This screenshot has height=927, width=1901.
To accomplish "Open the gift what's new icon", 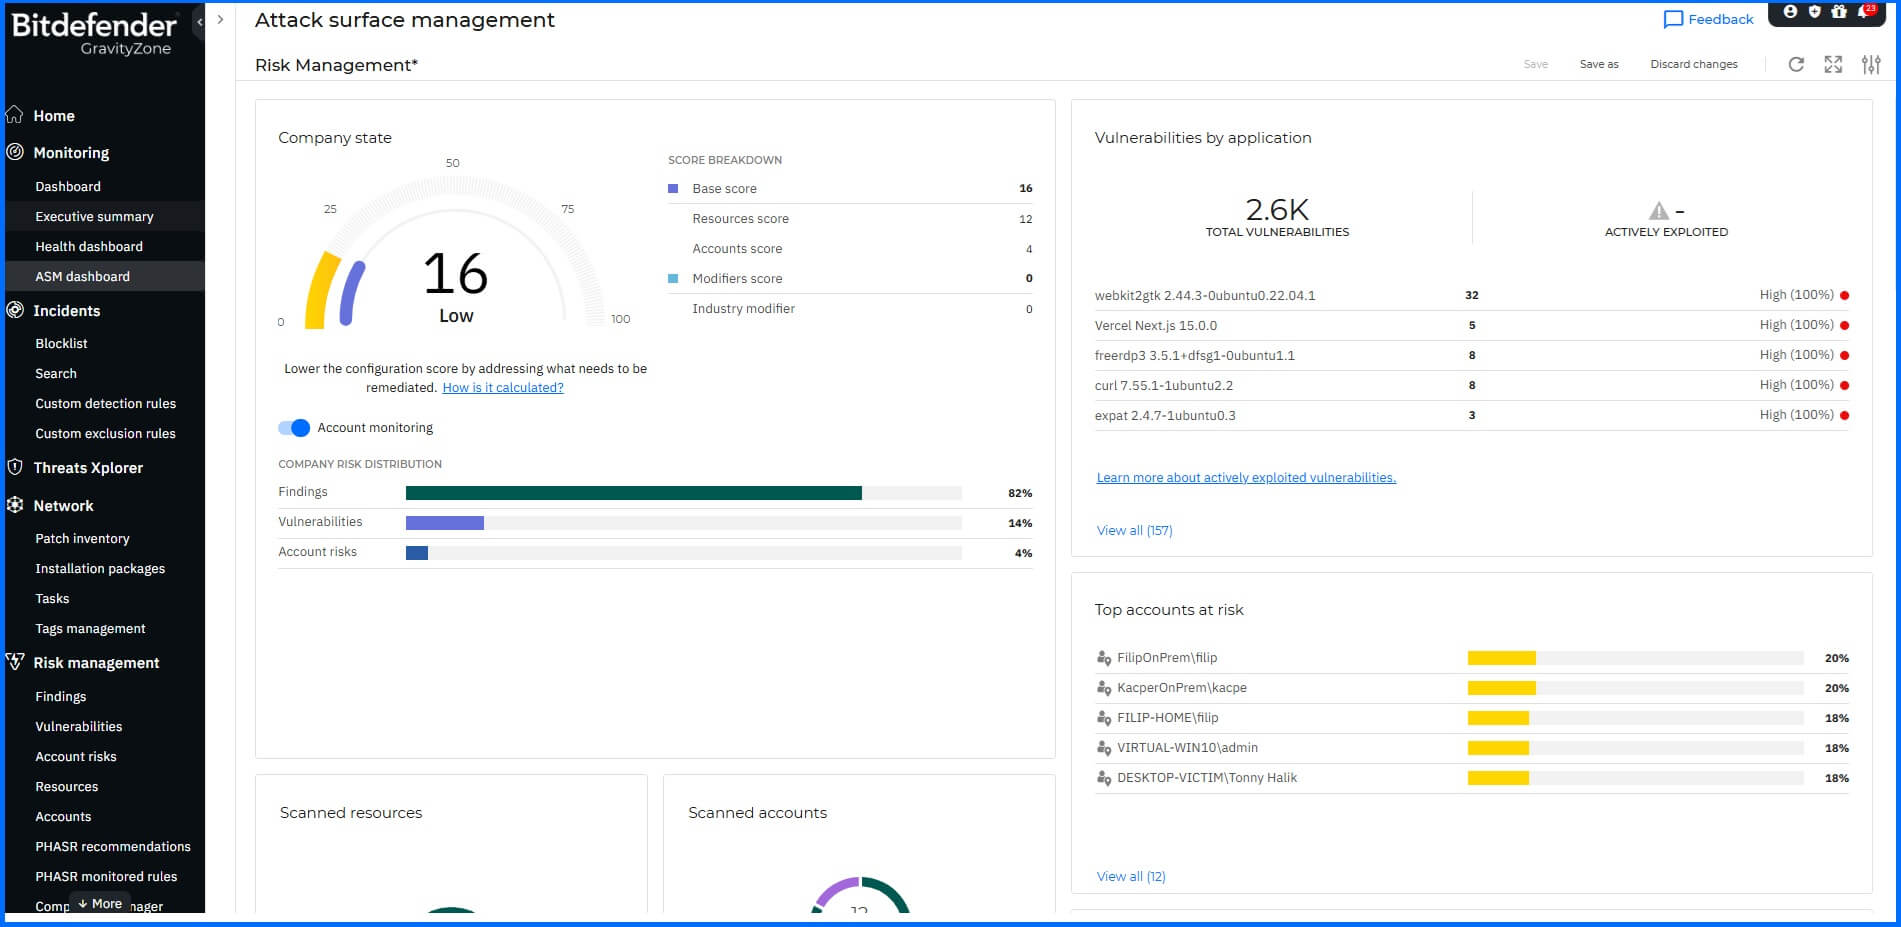I will [1839, 12].
